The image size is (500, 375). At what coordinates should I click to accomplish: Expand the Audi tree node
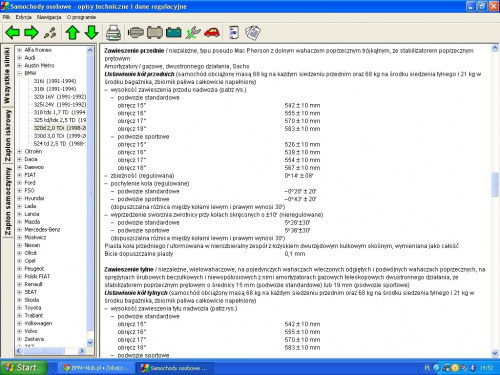(20, 58)
